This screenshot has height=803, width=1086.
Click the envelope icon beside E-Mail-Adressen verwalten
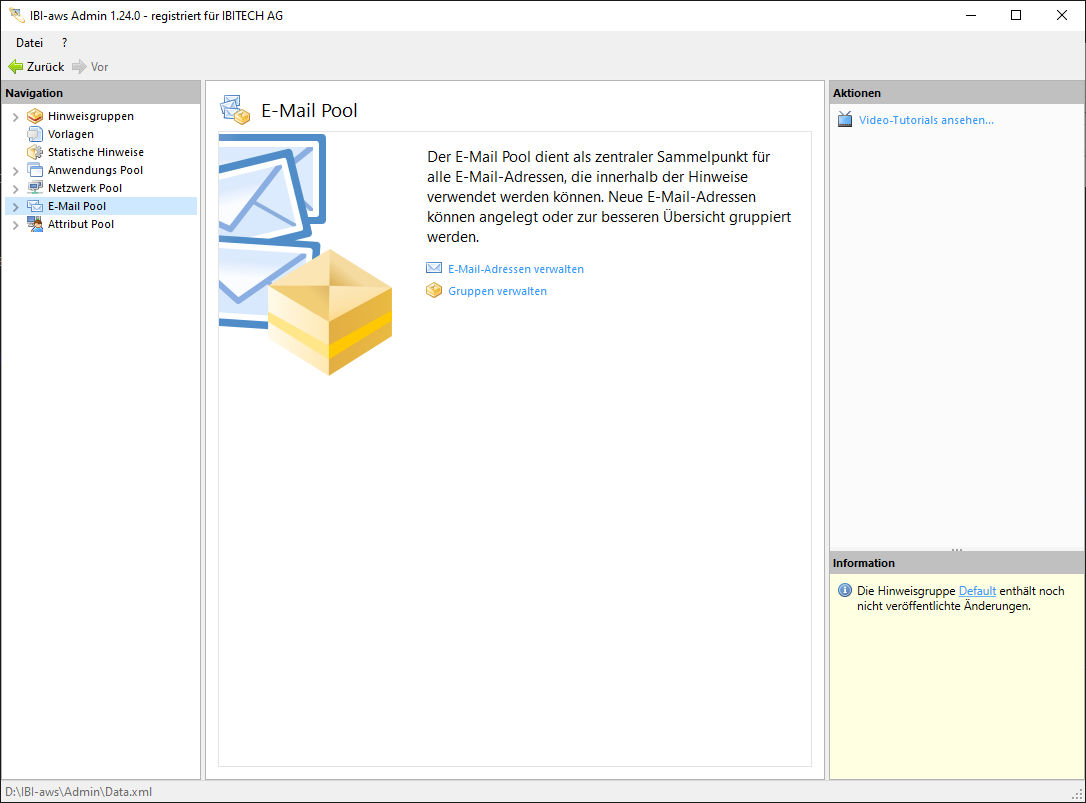434,269
